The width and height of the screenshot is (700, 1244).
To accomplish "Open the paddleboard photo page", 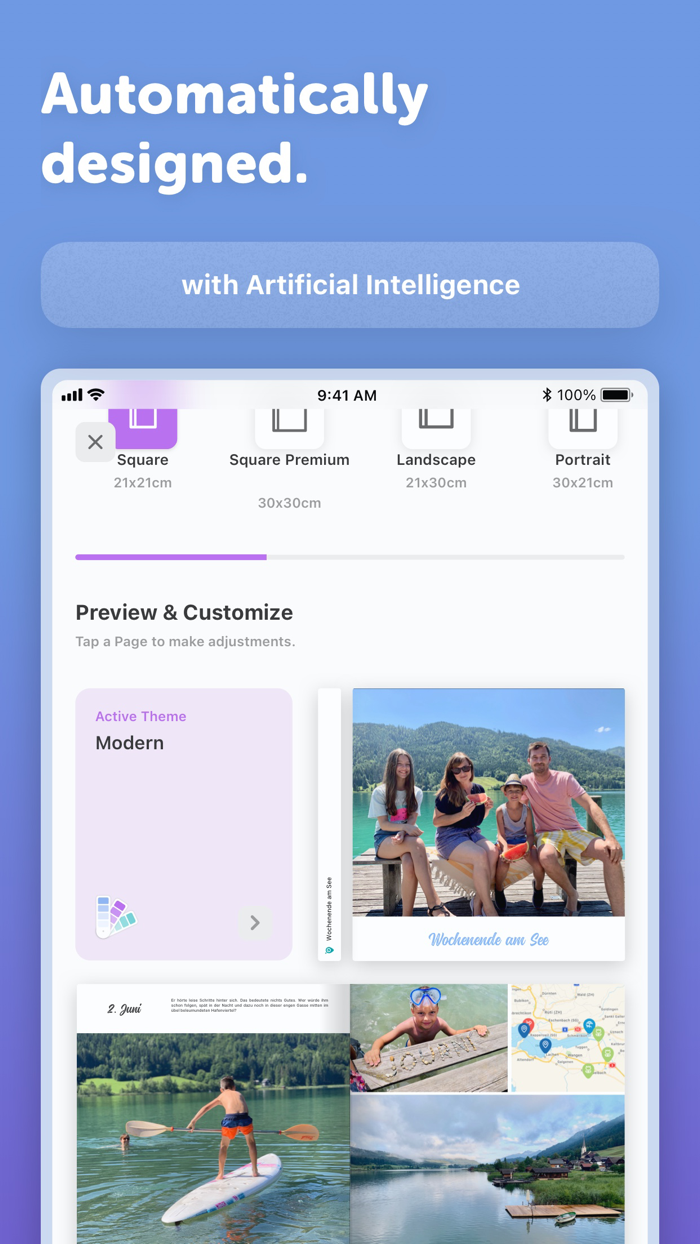I will 213,1138.
